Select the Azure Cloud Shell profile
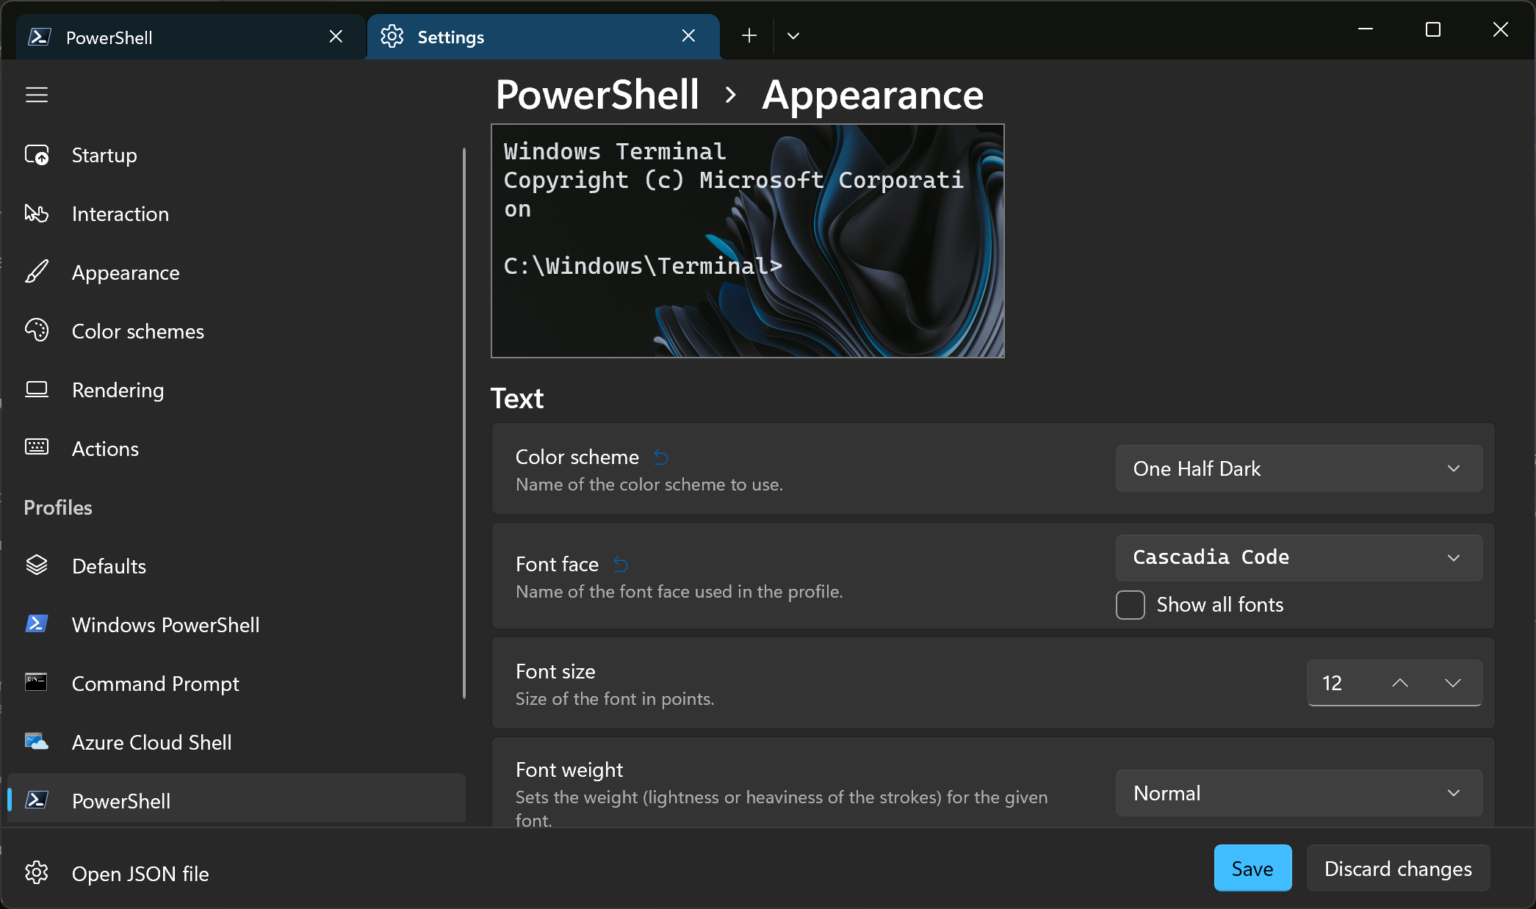The image size is (1536, 909). coord(151,742)
